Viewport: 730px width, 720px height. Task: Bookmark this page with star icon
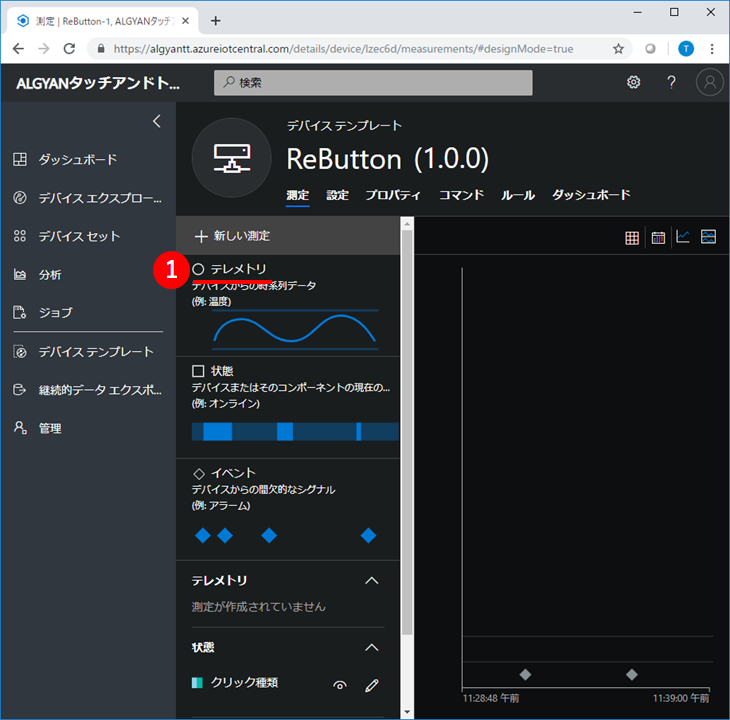pos(618,48)
